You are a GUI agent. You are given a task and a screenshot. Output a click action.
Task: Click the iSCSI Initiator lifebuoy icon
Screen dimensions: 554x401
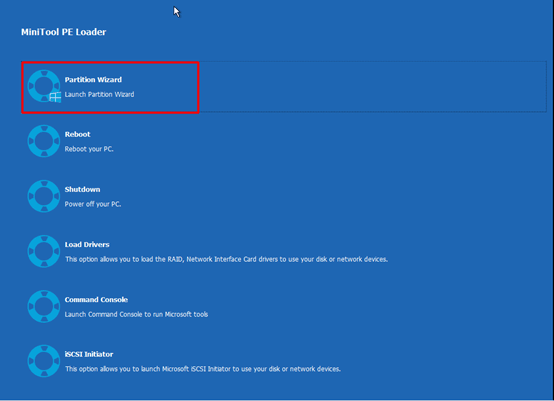(44, 361)
